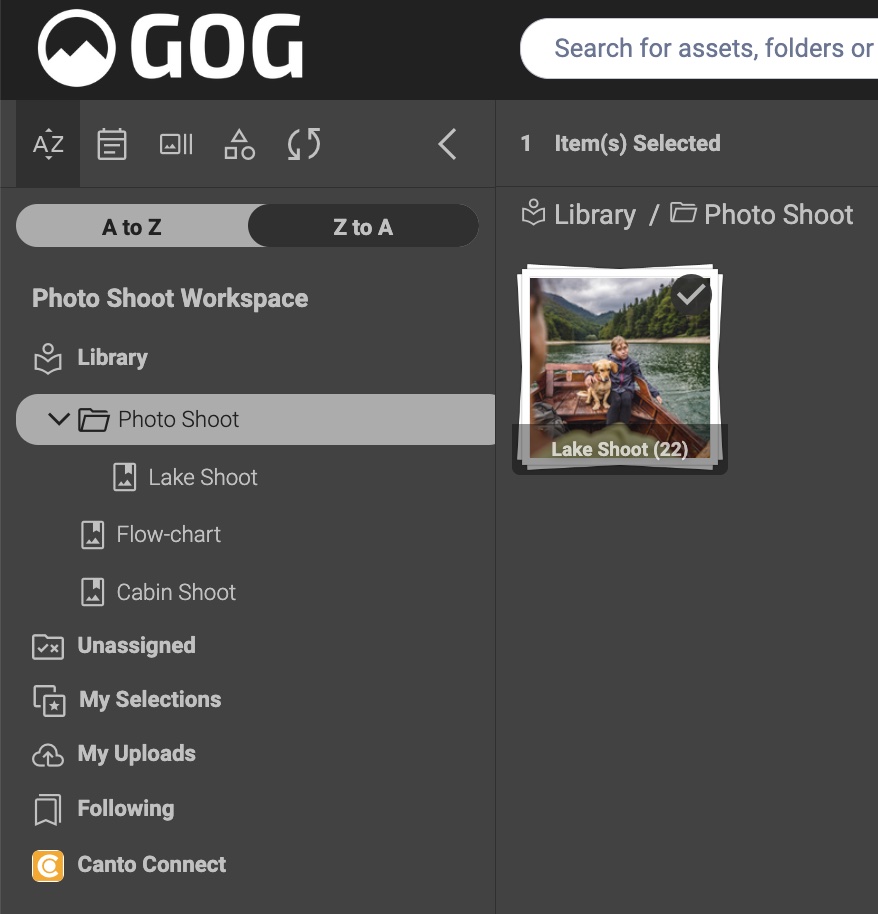878x914 pixels.
Task: Click the Photo Shoot Workspace heading
Action: click(x=170, y=298)
